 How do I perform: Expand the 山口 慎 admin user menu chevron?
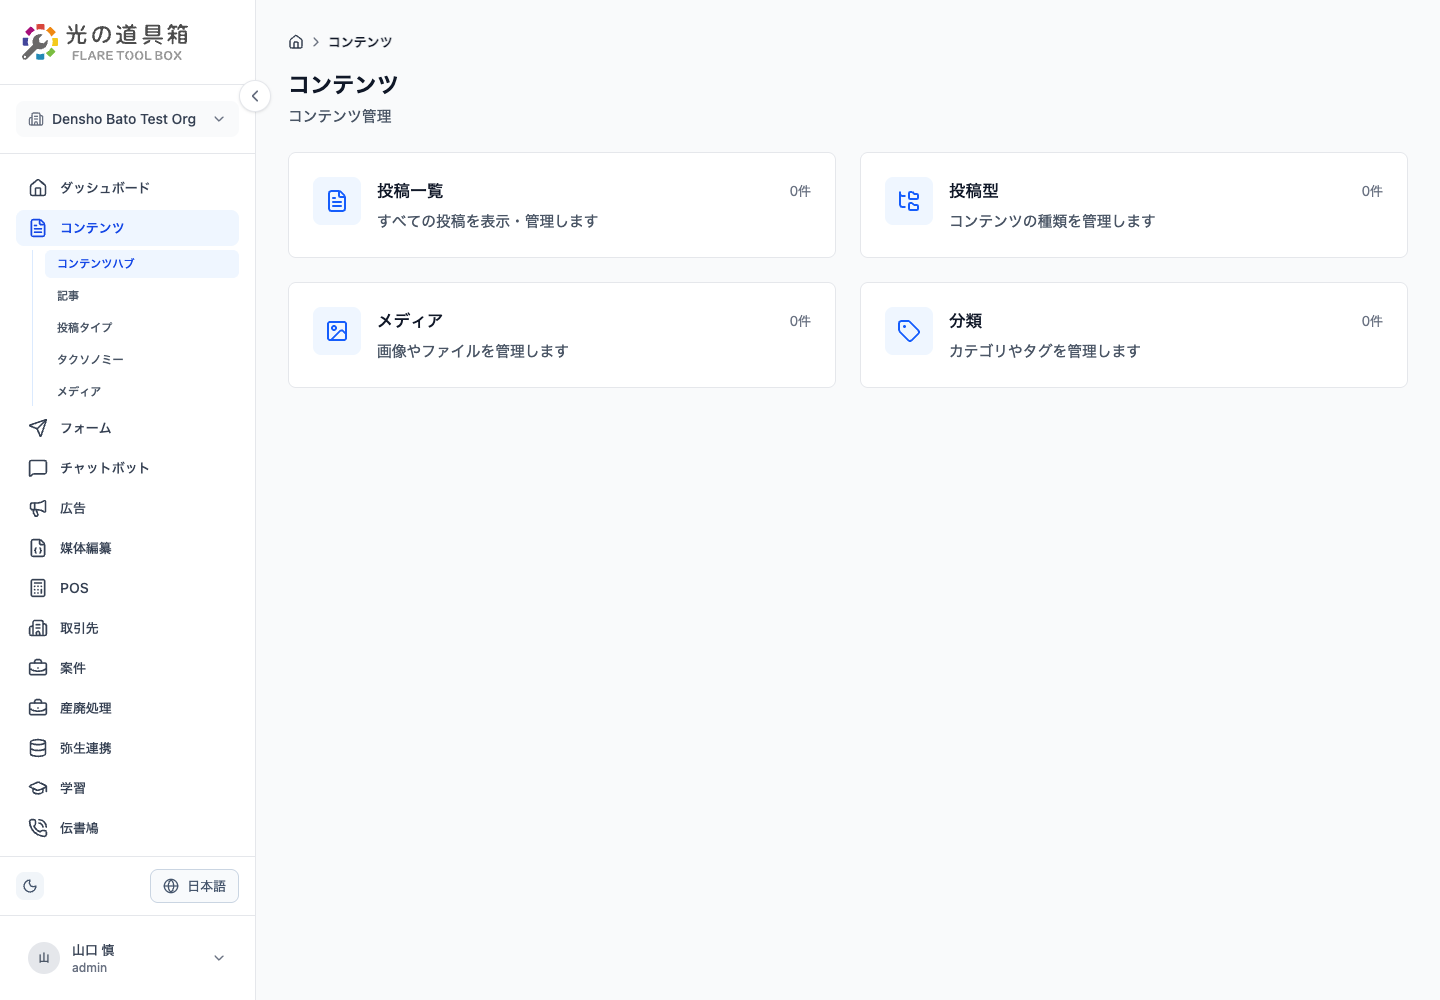(219, 958)
